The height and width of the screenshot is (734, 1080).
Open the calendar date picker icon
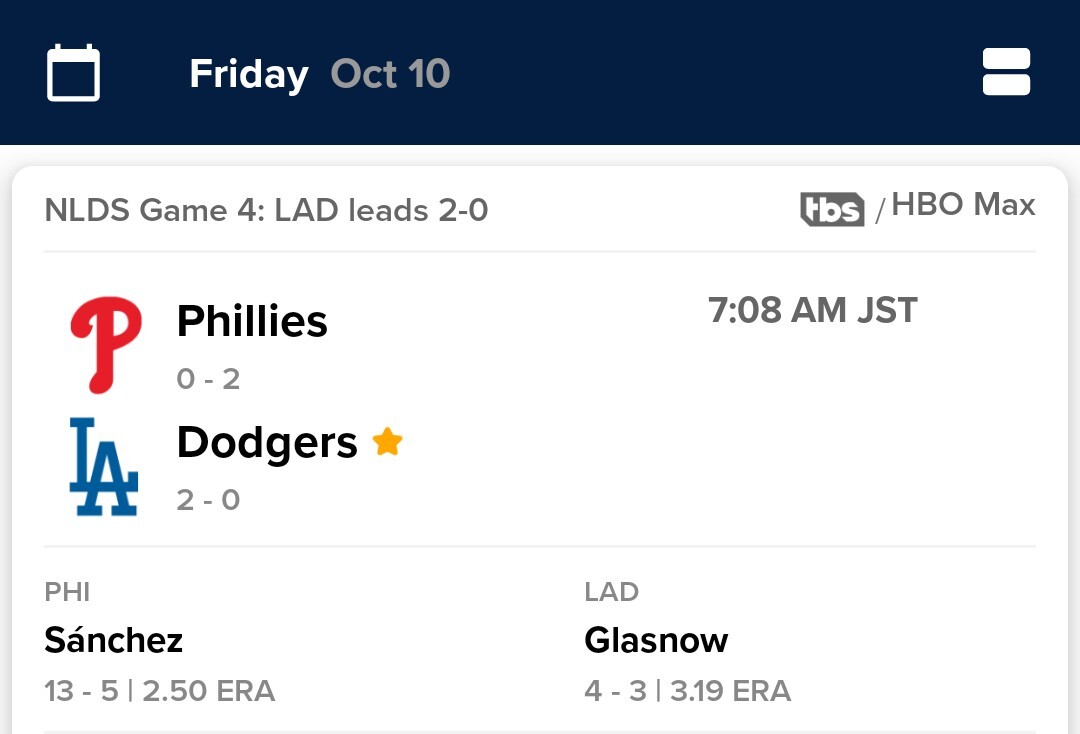pos(73,73)
